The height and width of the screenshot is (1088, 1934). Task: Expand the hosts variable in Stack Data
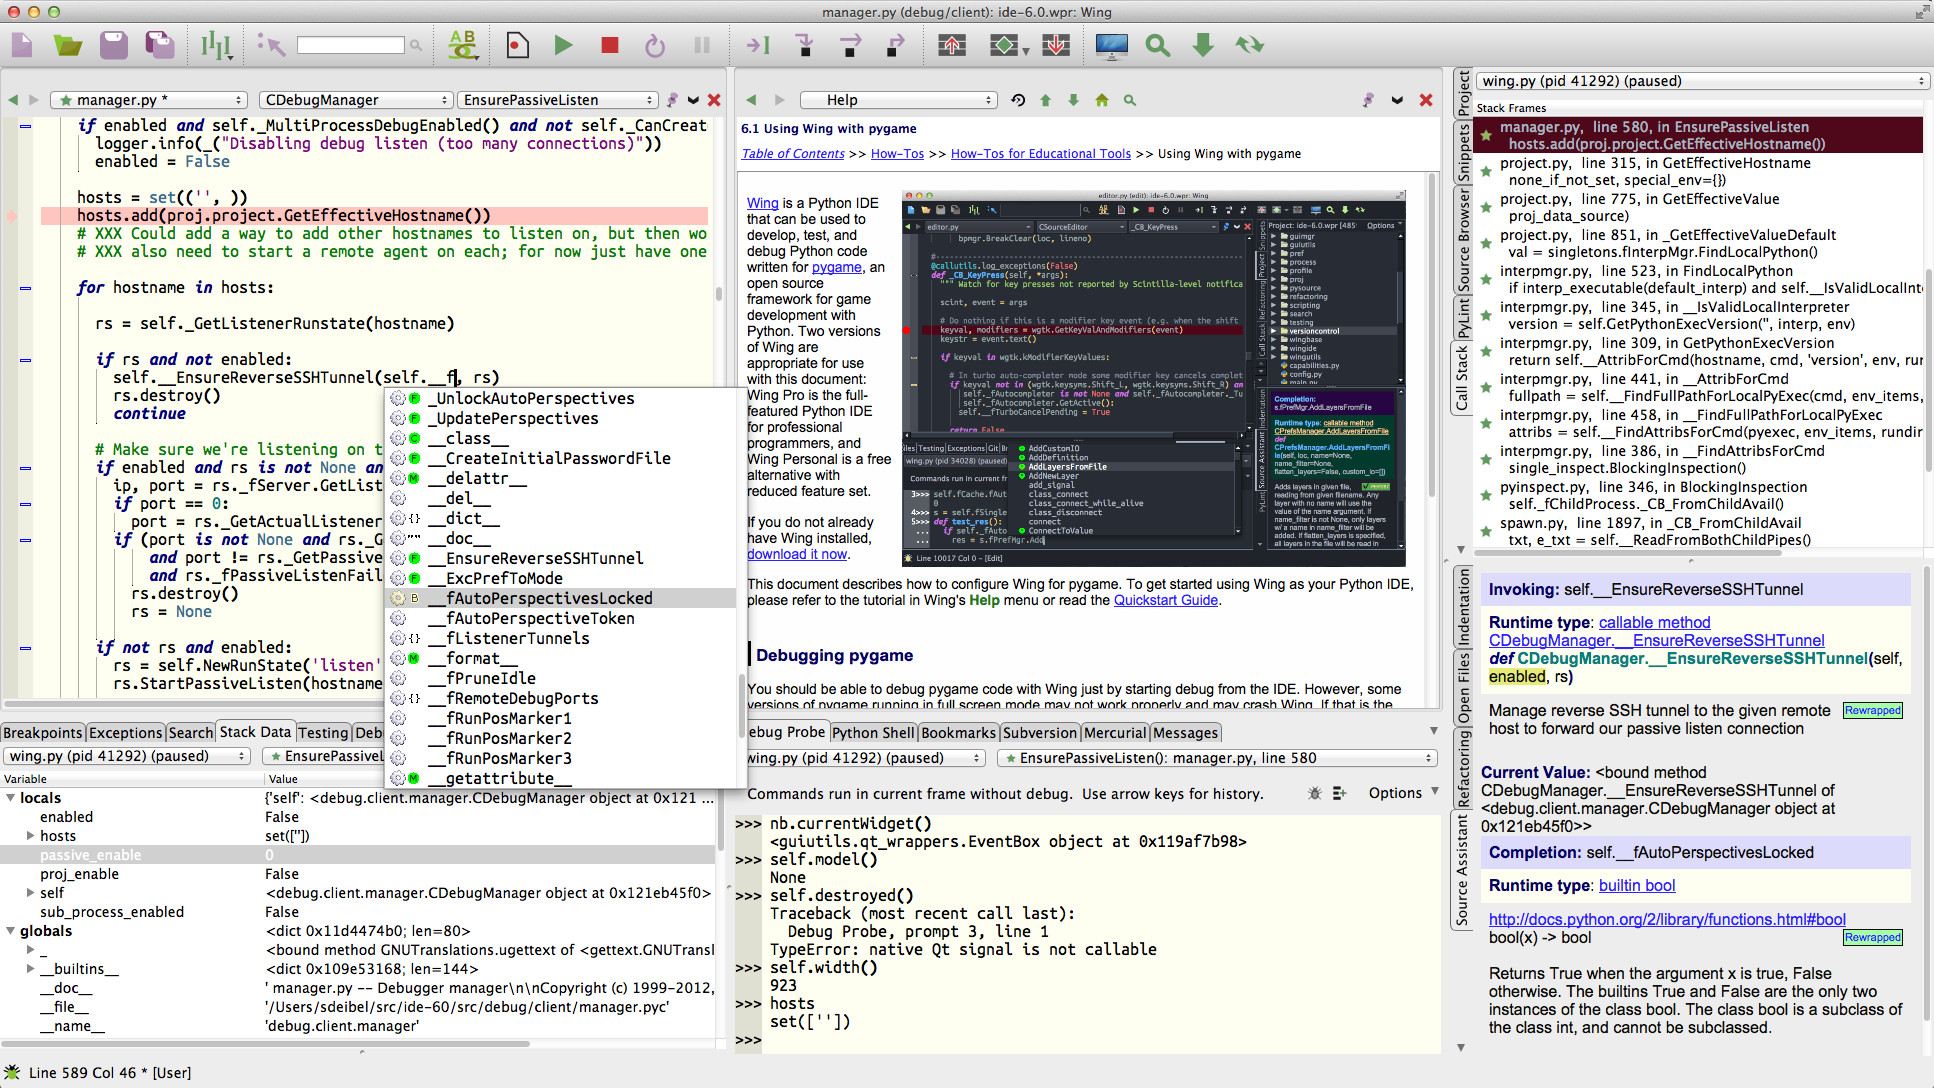pyautogui.click(x=30, y=835)
